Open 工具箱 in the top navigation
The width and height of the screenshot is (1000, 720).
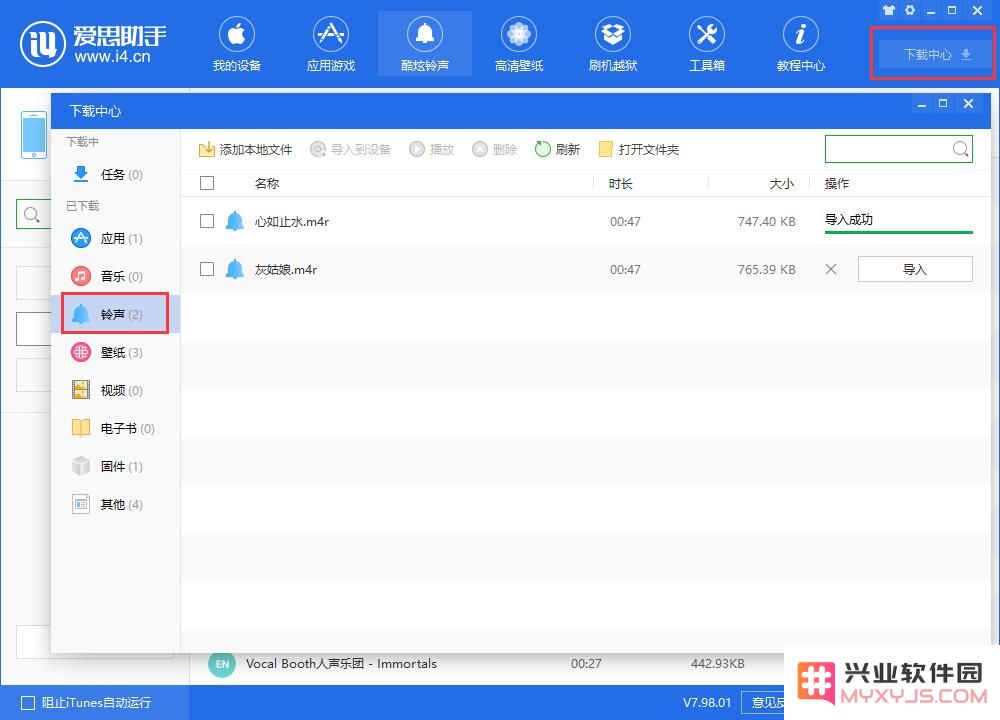coord(707,44)
